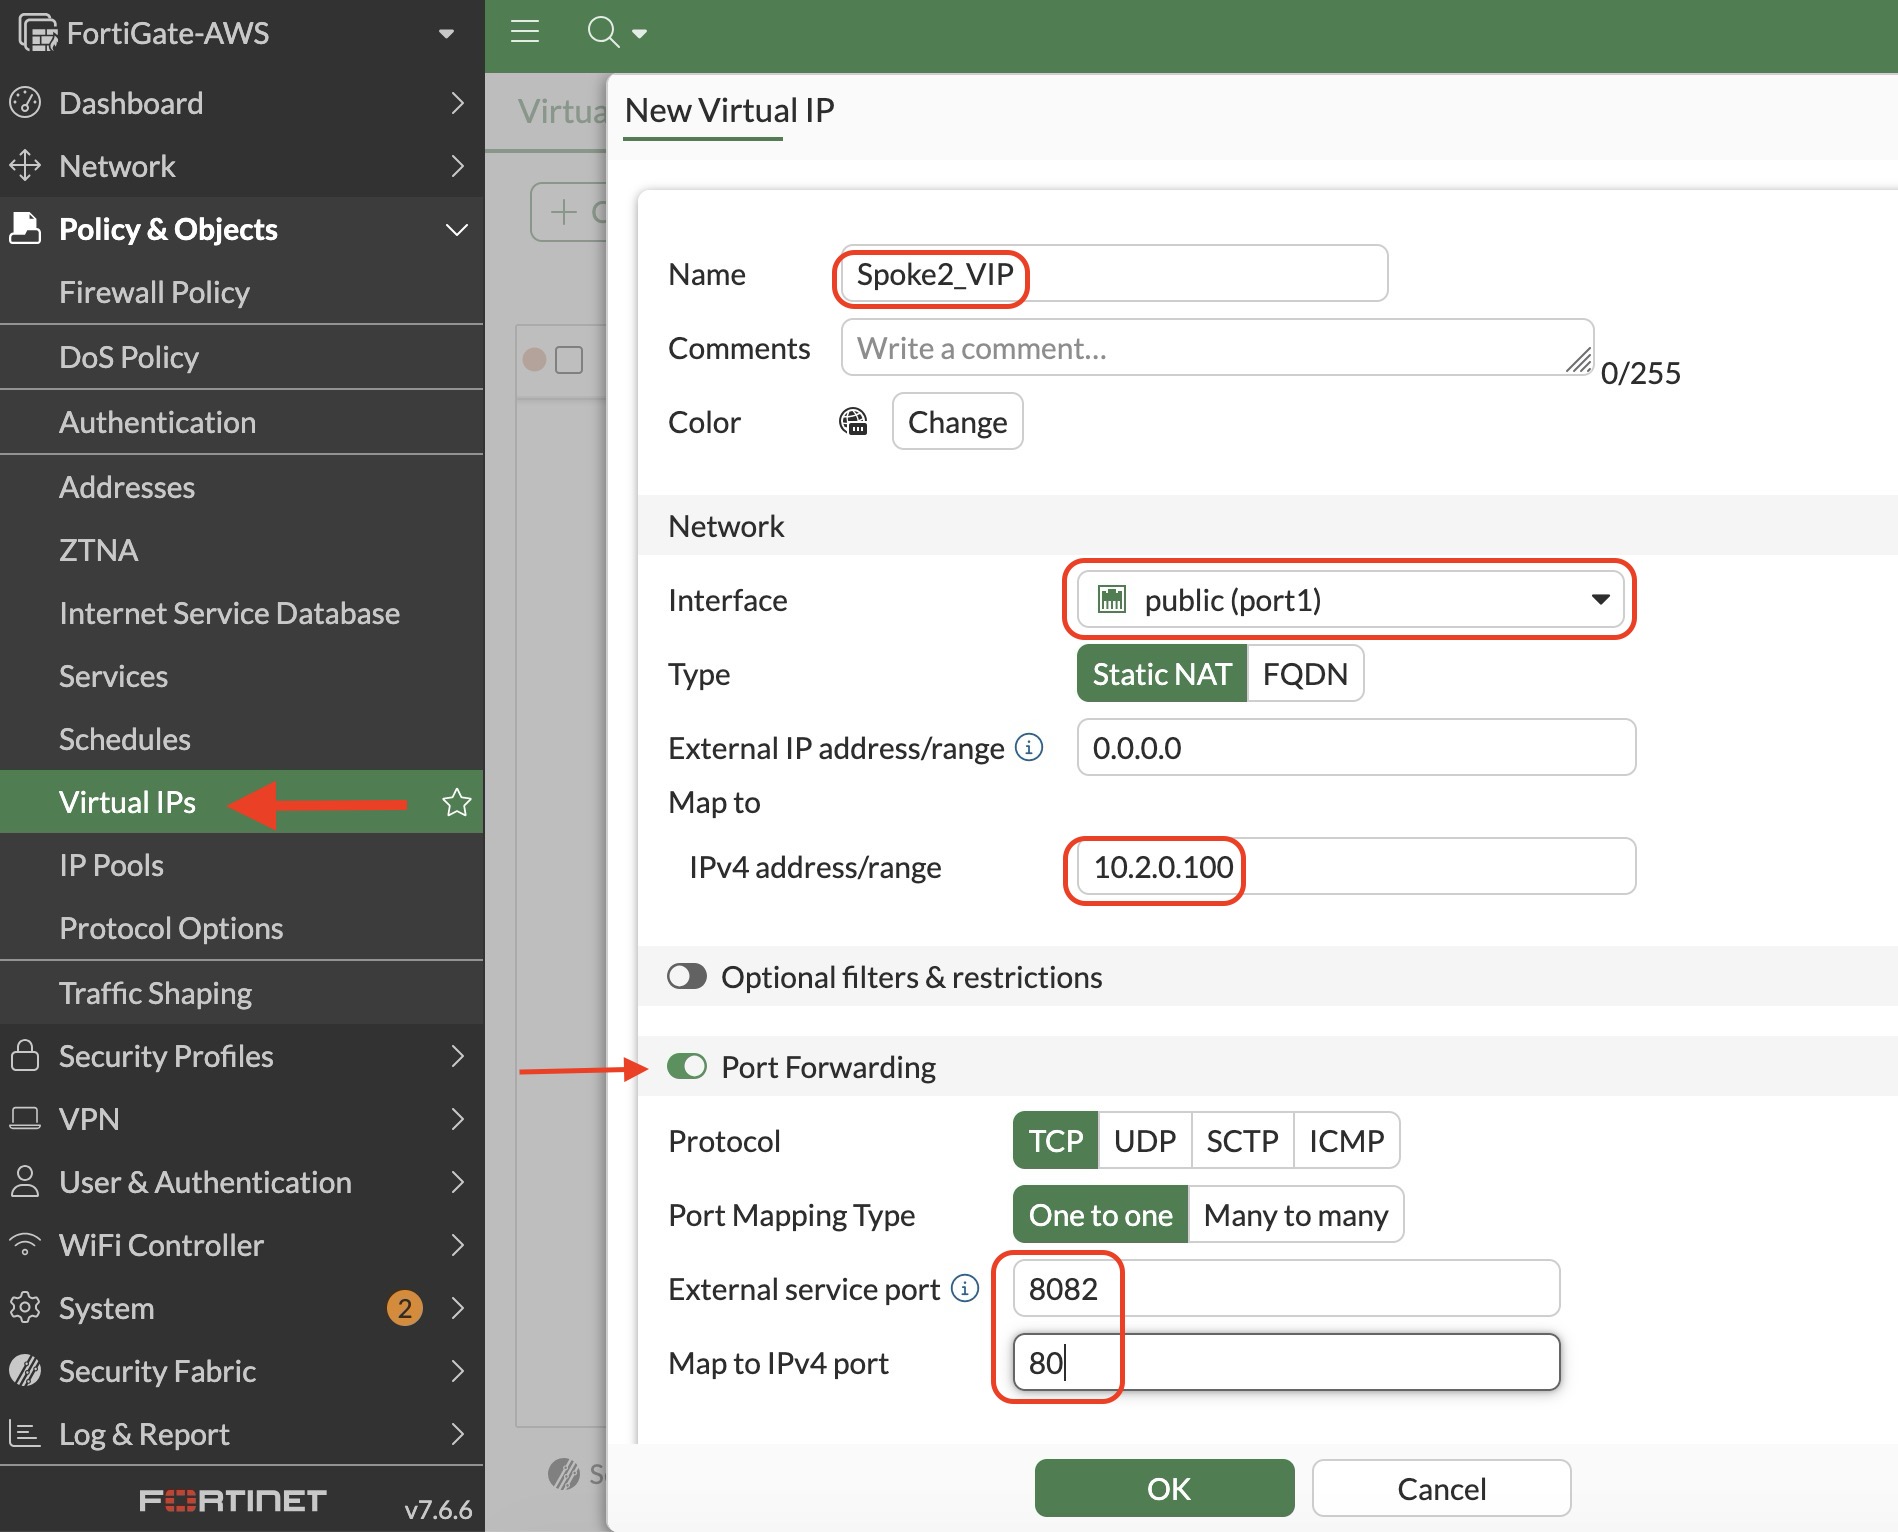Image resolution: width=1898 pixels, height=1532 pixels.
Task: Favorite Virtual IPs with the star icon
Action: point(457,802)
